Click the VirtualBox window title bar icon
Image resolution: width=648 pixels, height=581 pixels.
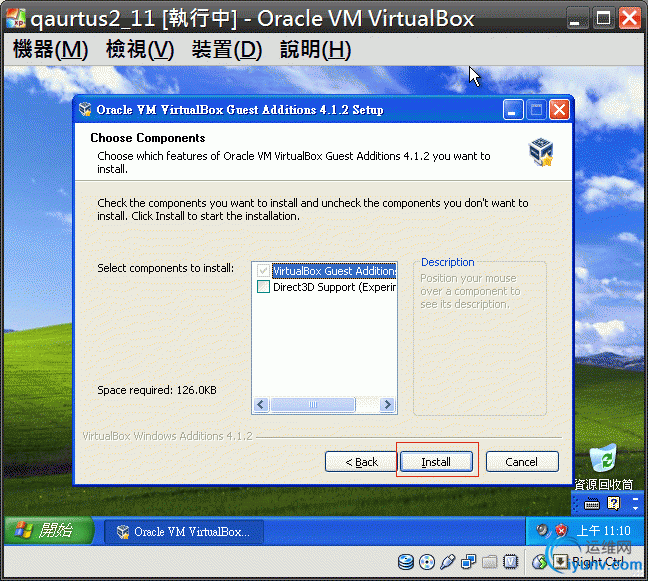(16, 18)
